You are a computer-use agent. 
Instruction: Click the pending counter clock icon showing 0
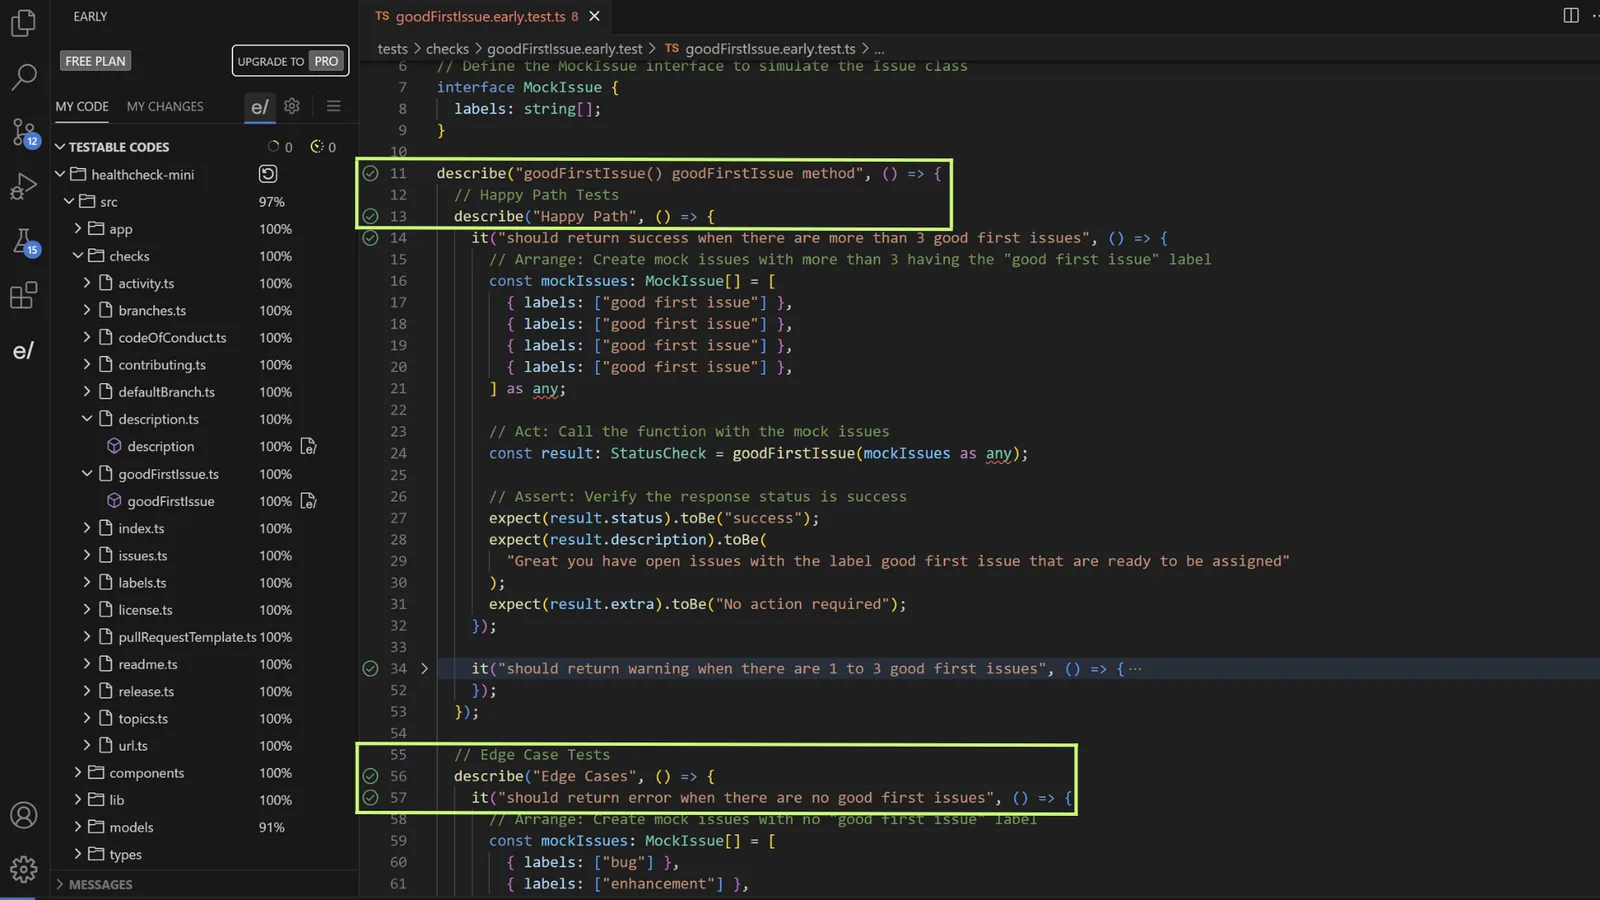[317, 146]
